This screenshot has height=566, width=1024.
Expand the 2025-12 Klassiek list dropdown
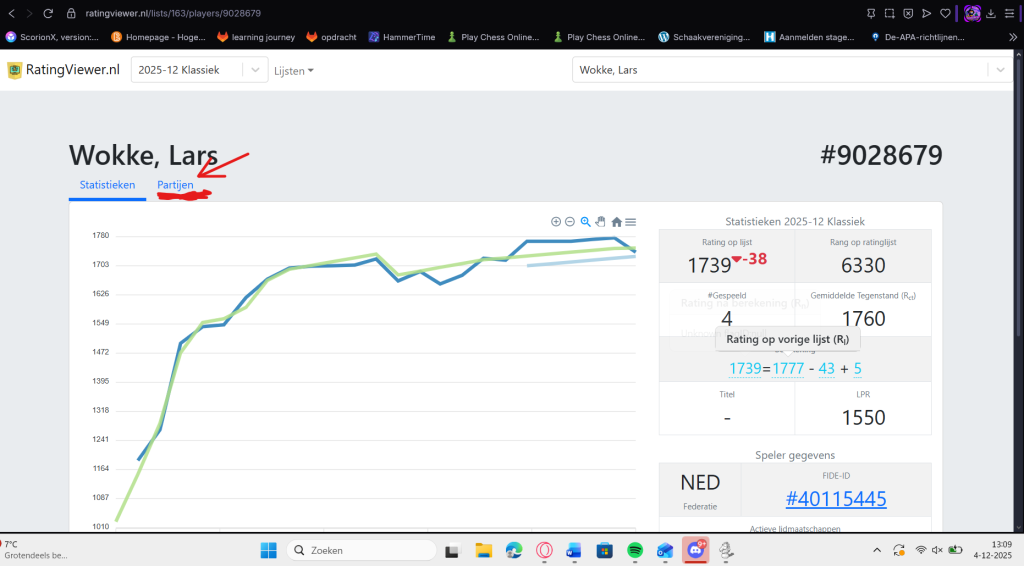(x=200, y=70)
